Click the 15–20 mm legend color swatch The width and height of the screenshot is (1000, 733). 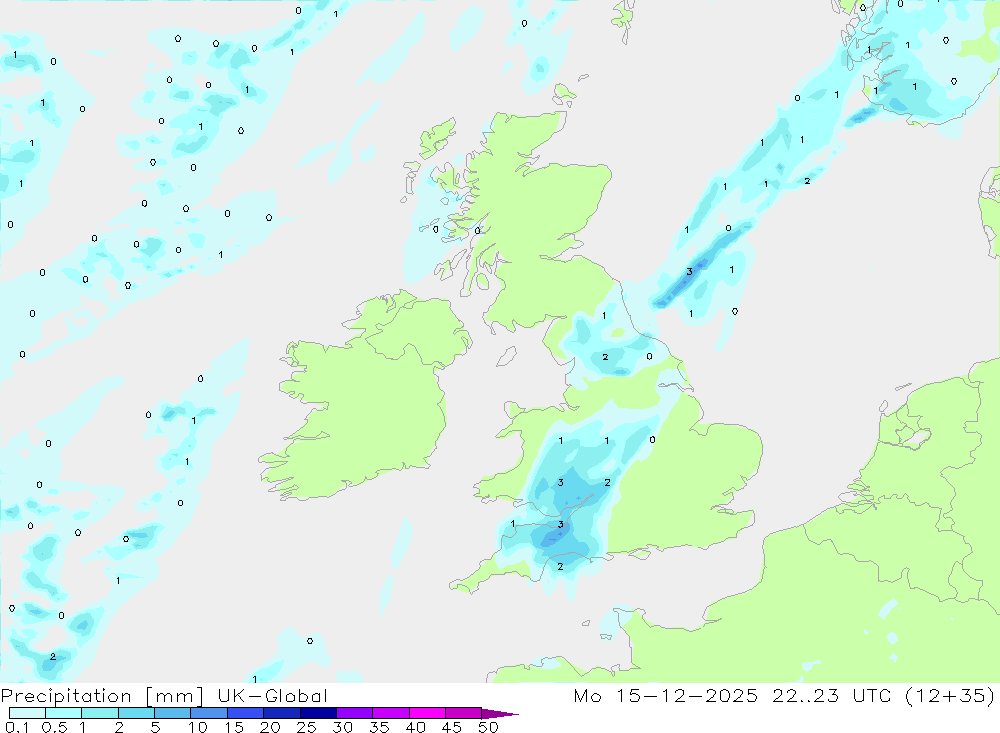click(x=246, y=713)
